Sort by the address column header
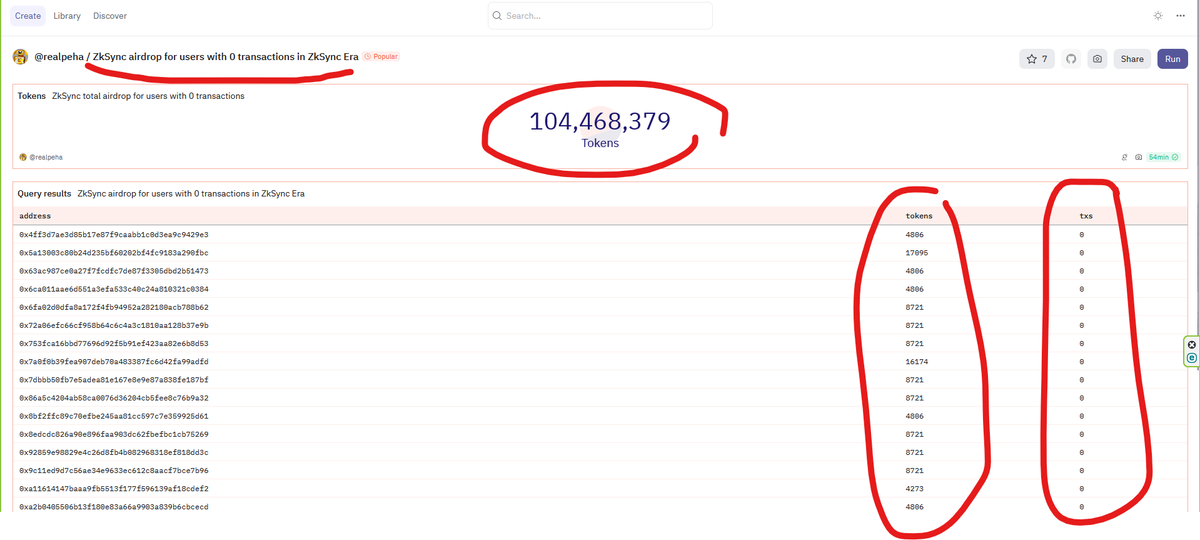Viewport: 1200px width, 540px height. point(35,215)
